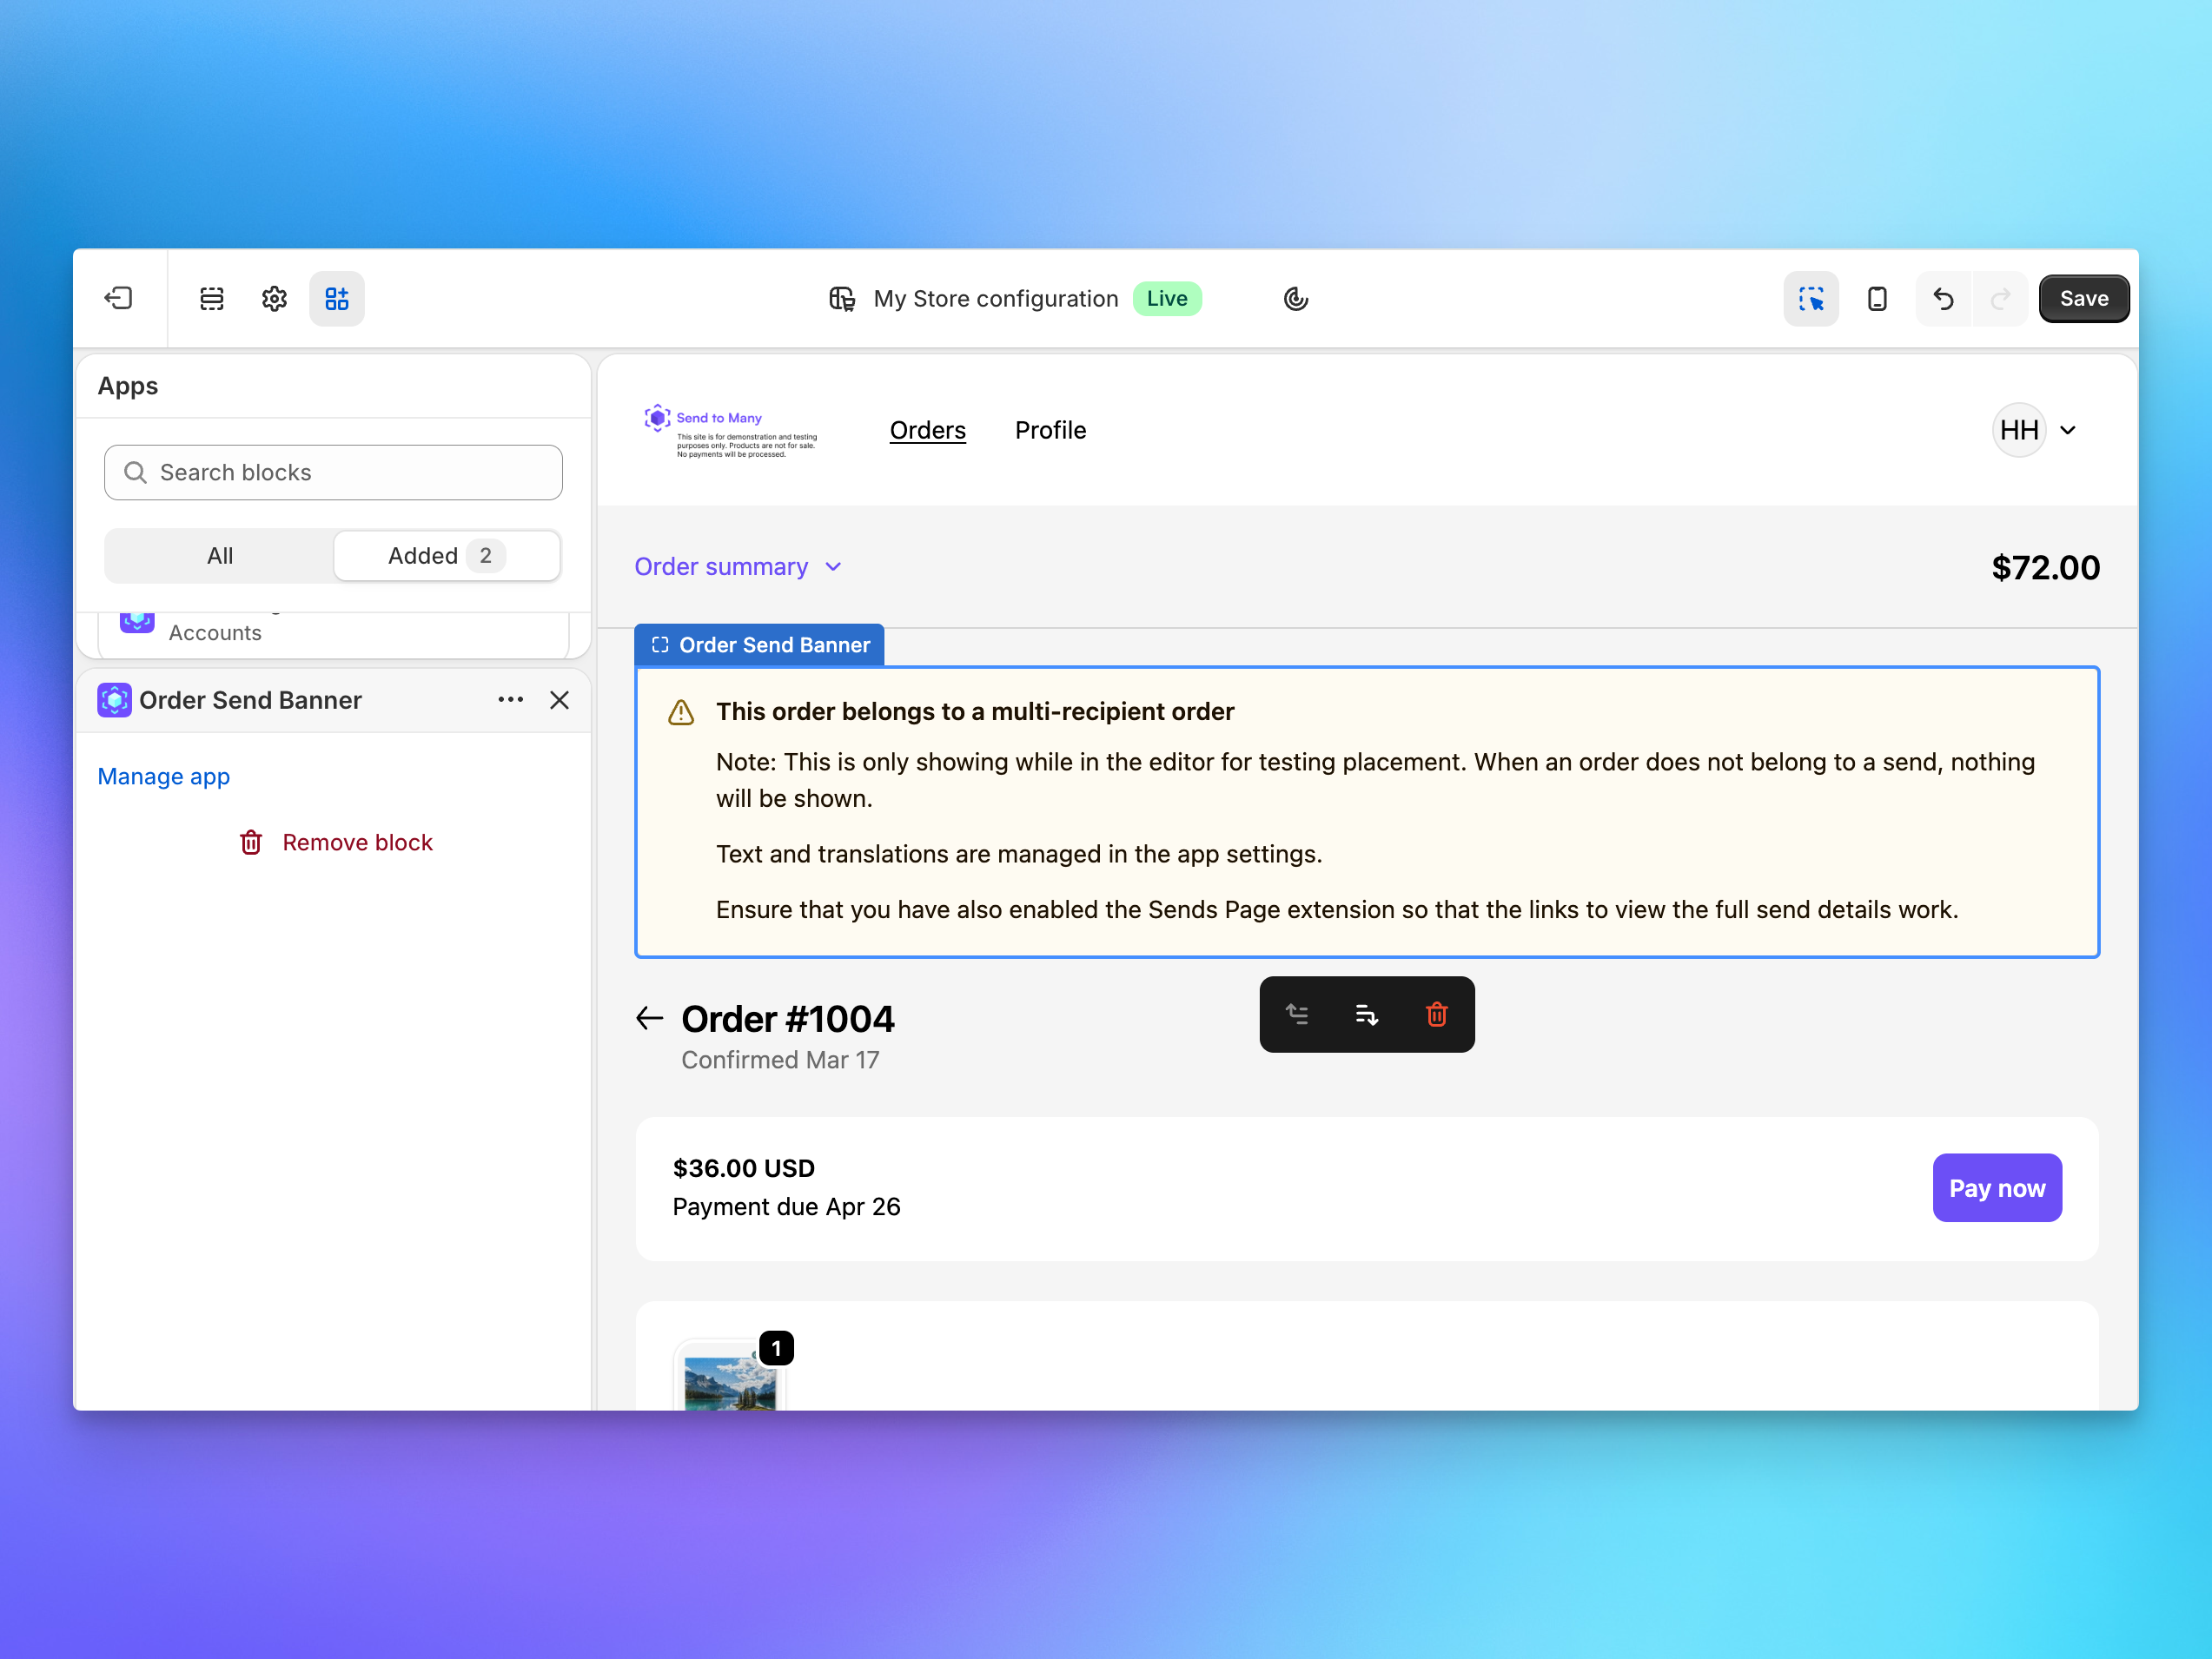Toggle the inspect element picker icon

[x=1811, y=298]
